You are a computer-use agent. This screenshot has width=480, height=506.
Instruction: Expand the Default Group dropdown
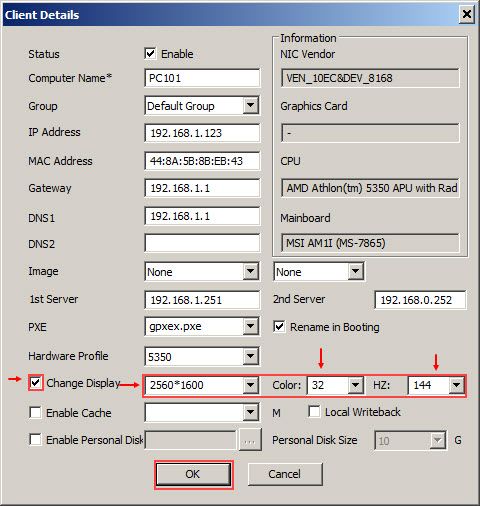250,106
